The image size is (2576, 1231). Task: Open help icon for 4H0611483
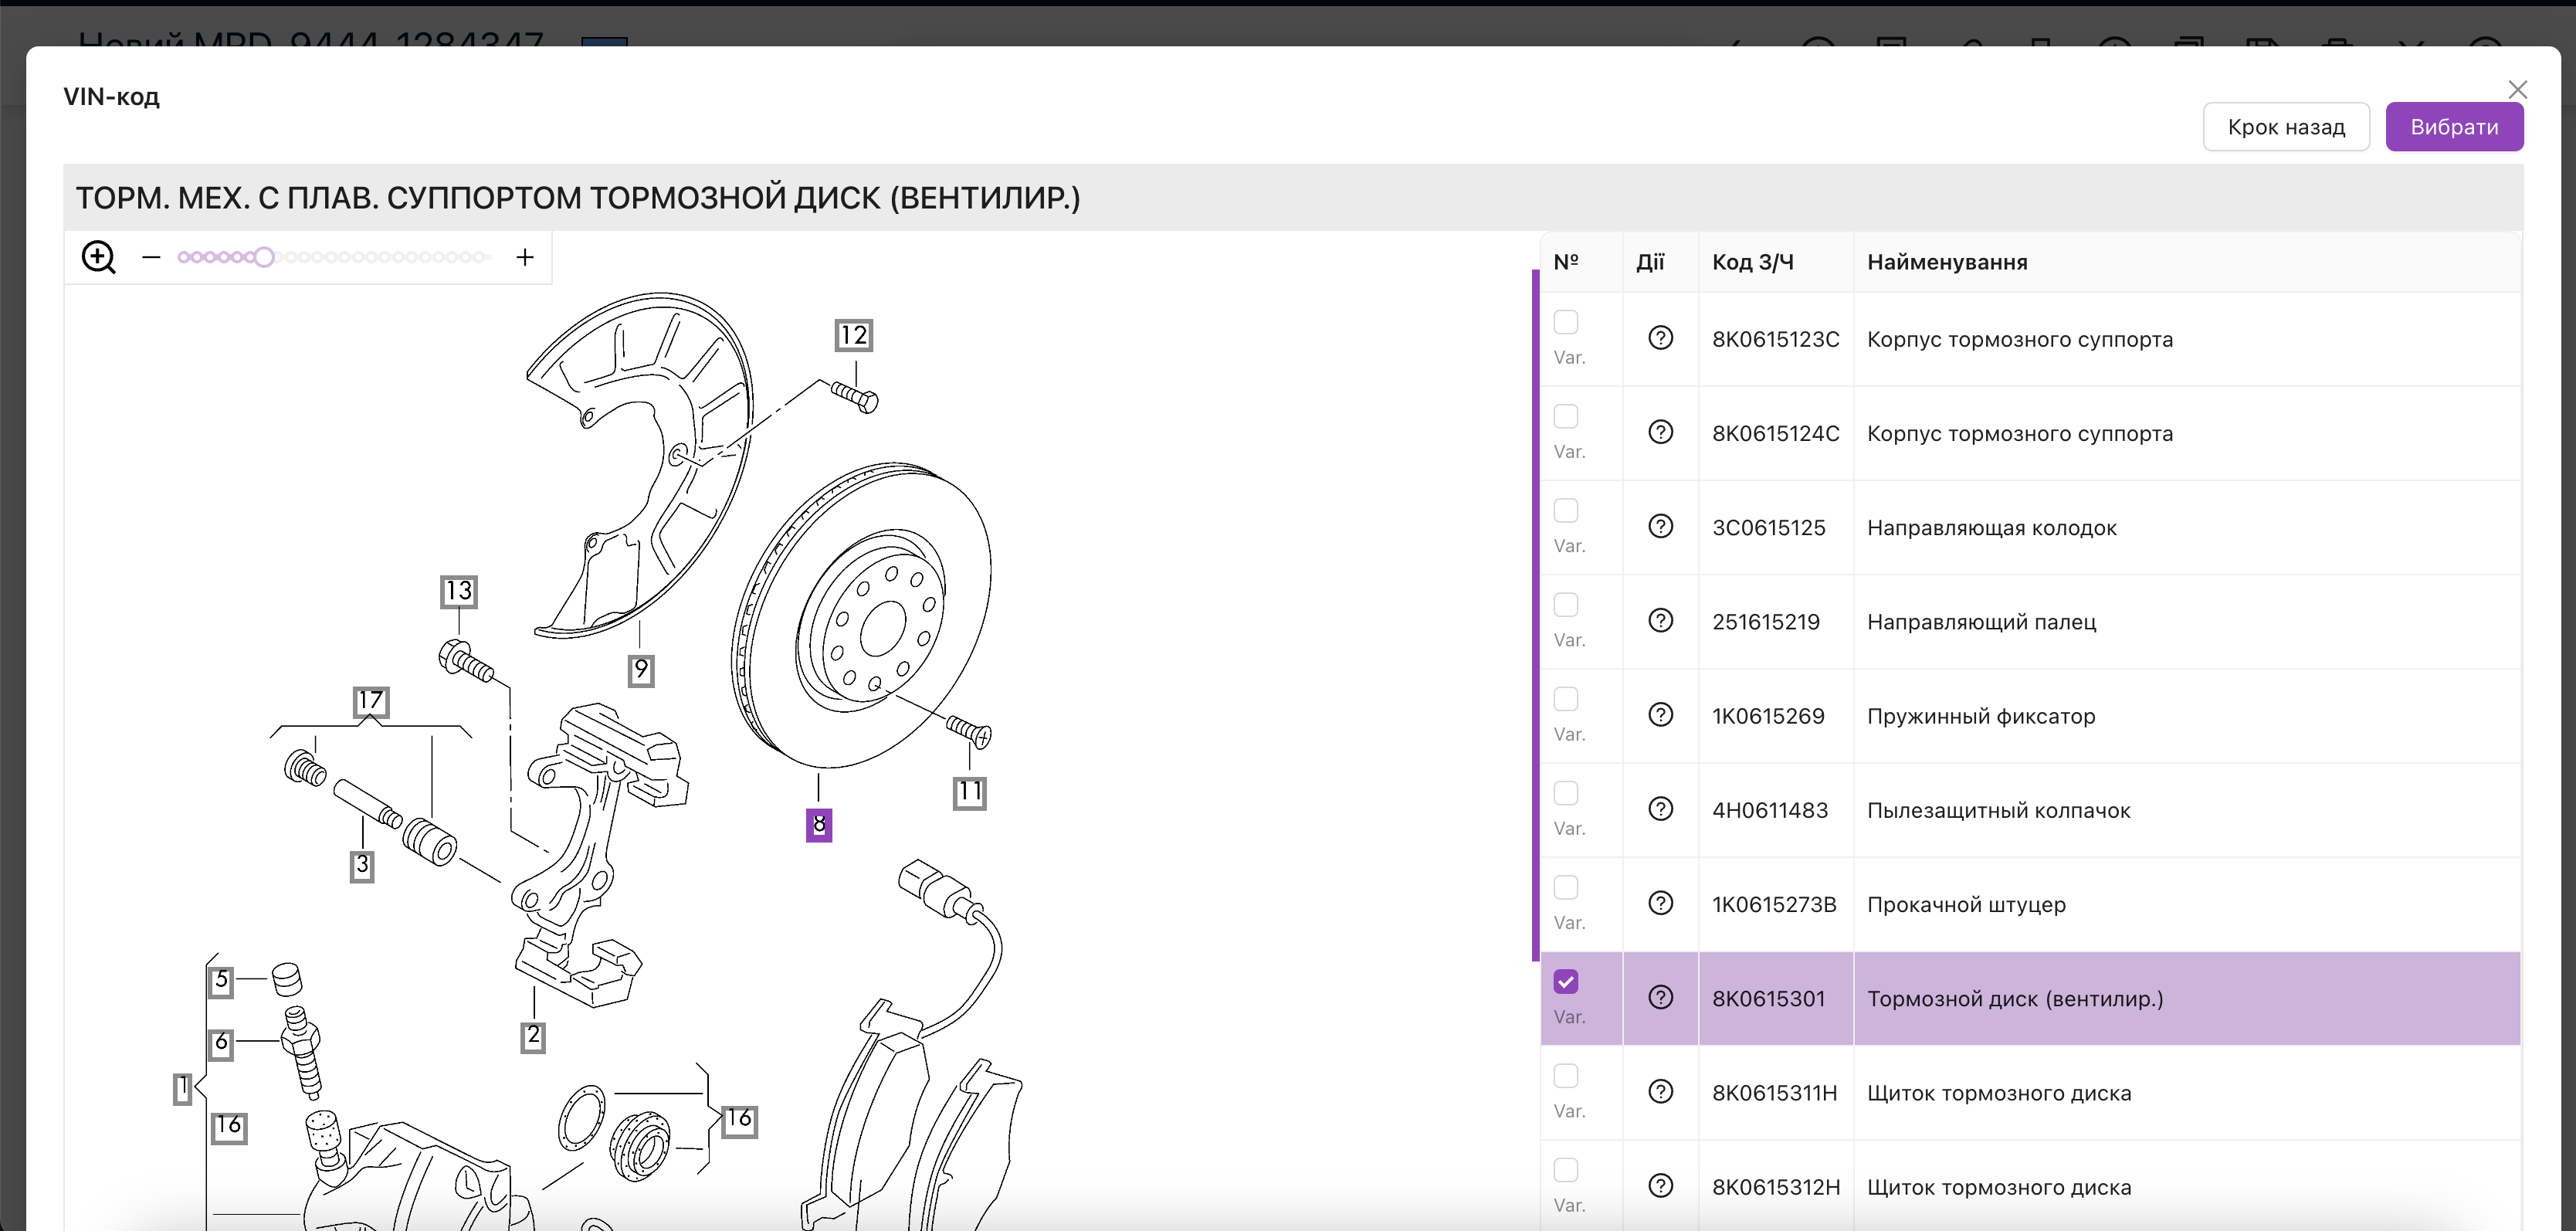[x=1660, y=809]
